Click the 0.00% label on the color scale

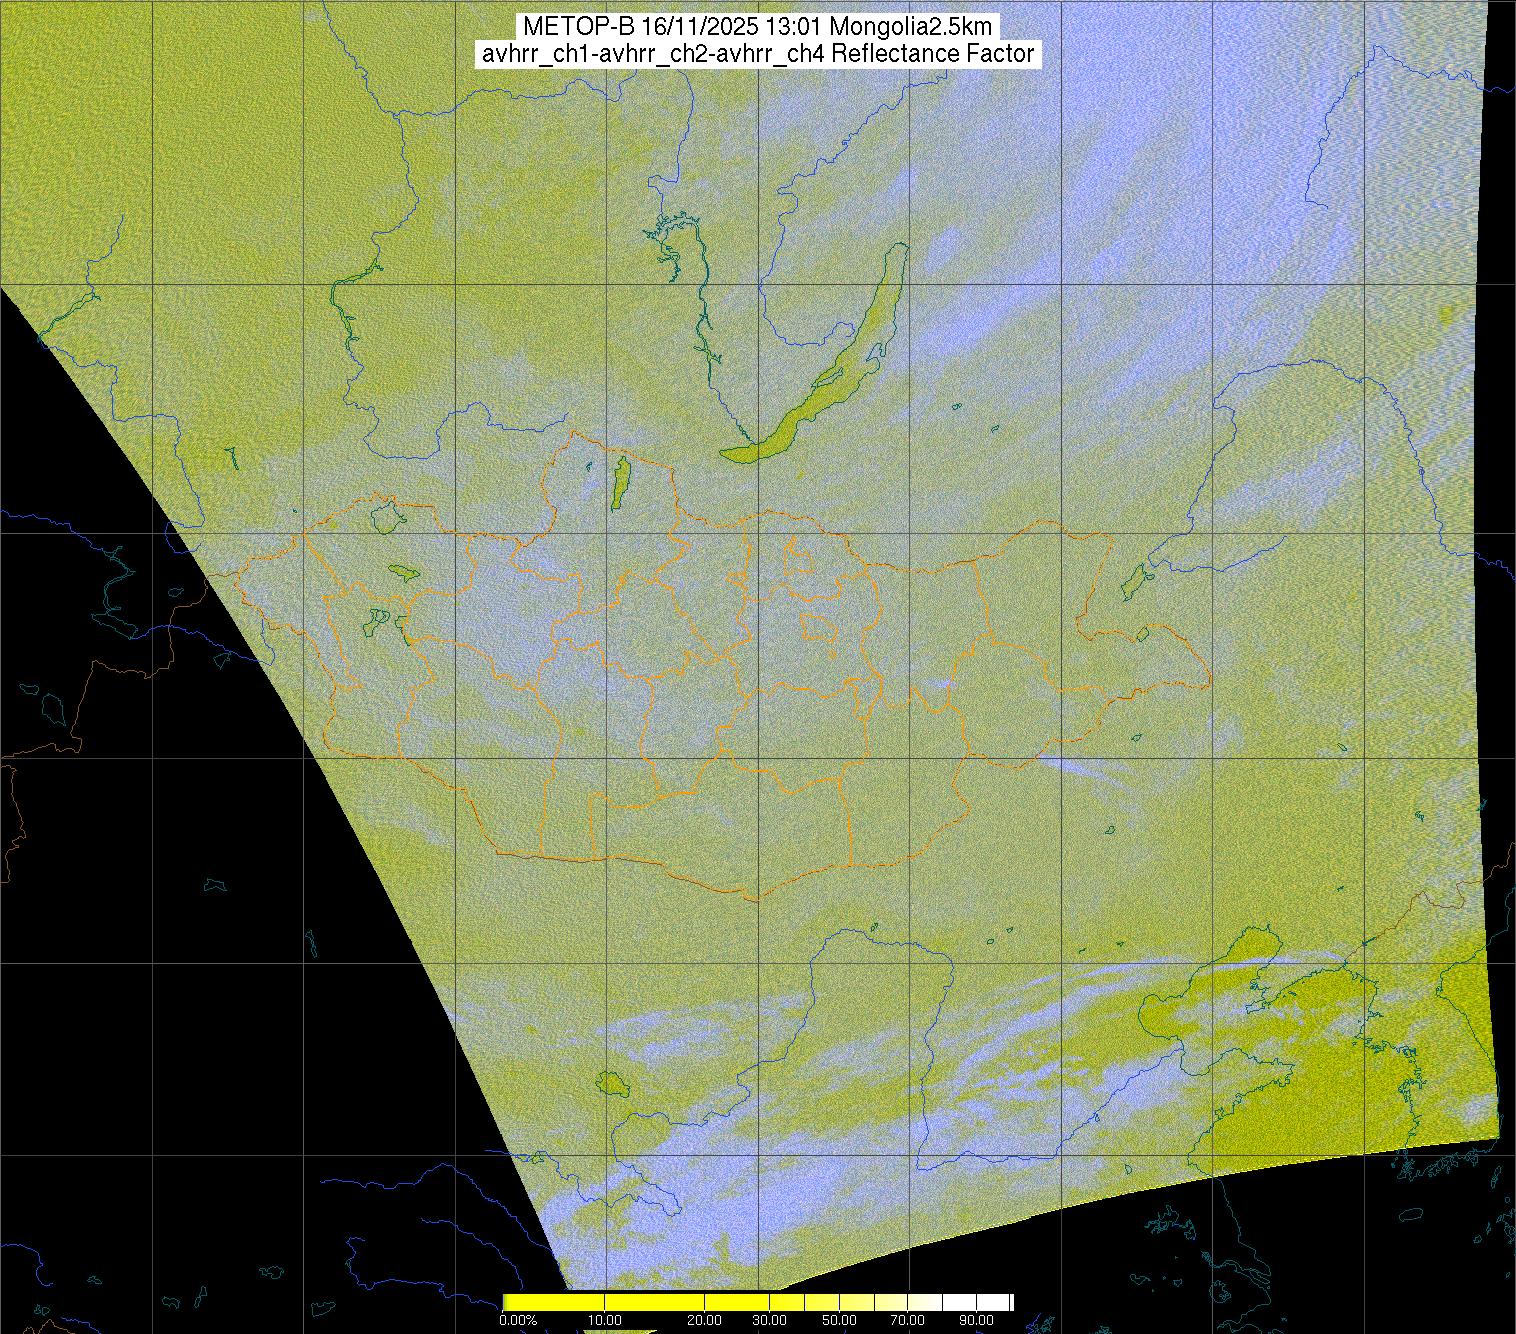coord(518,1320)
